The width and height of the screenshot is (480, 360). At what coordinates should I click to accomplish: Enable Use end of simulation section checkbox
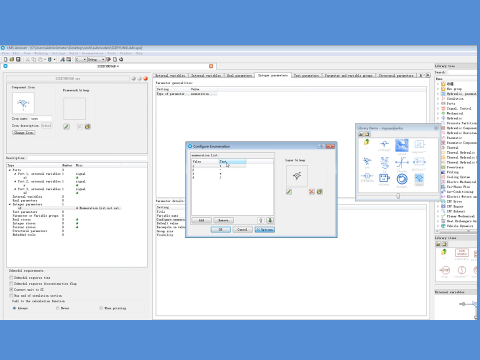[x=11, y=296]
